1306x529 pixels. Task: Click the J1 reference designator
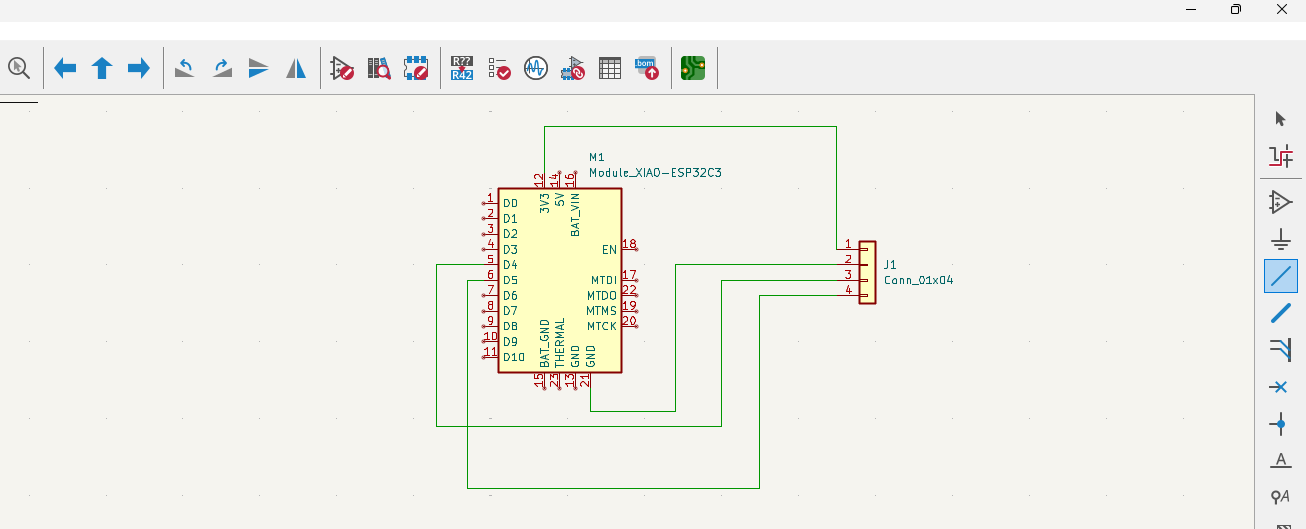point(890,265)
